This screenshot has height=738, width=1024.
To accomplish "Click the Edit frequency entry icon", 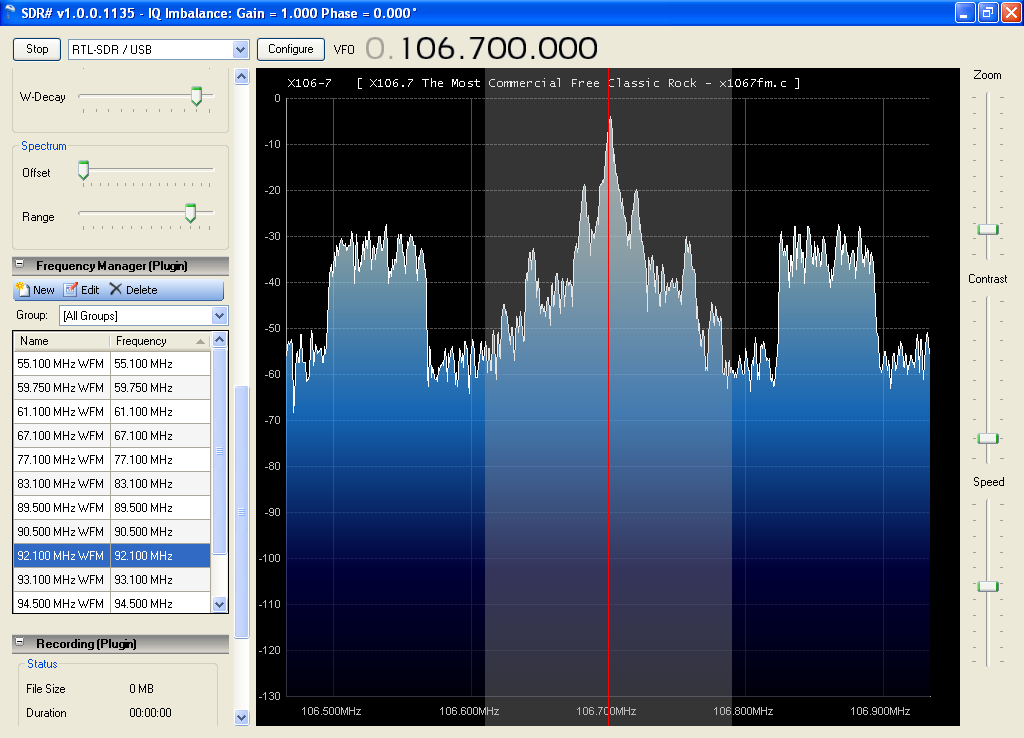I will click(71, 290).
